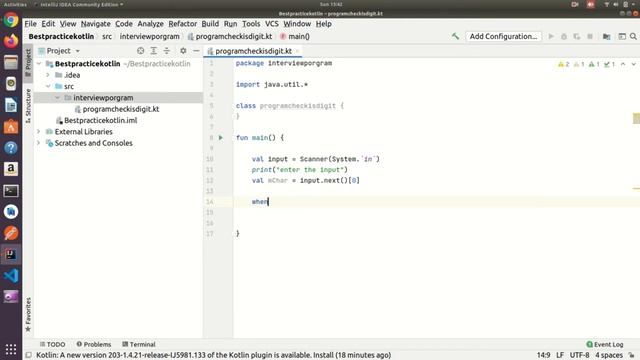Click Collapse All icon in Project panel
This screenshot has width=640, height=360.
click(167, 51)
